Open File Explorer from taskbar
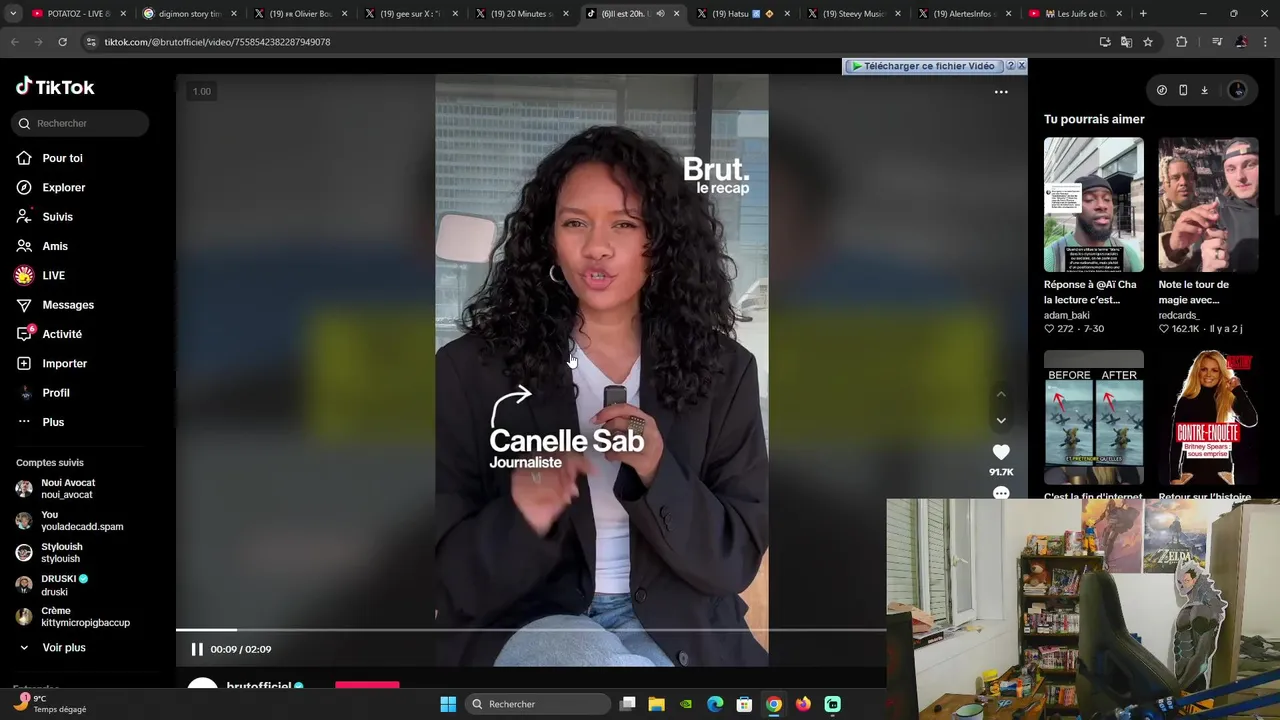1280x720 pixels. [656, 704]
